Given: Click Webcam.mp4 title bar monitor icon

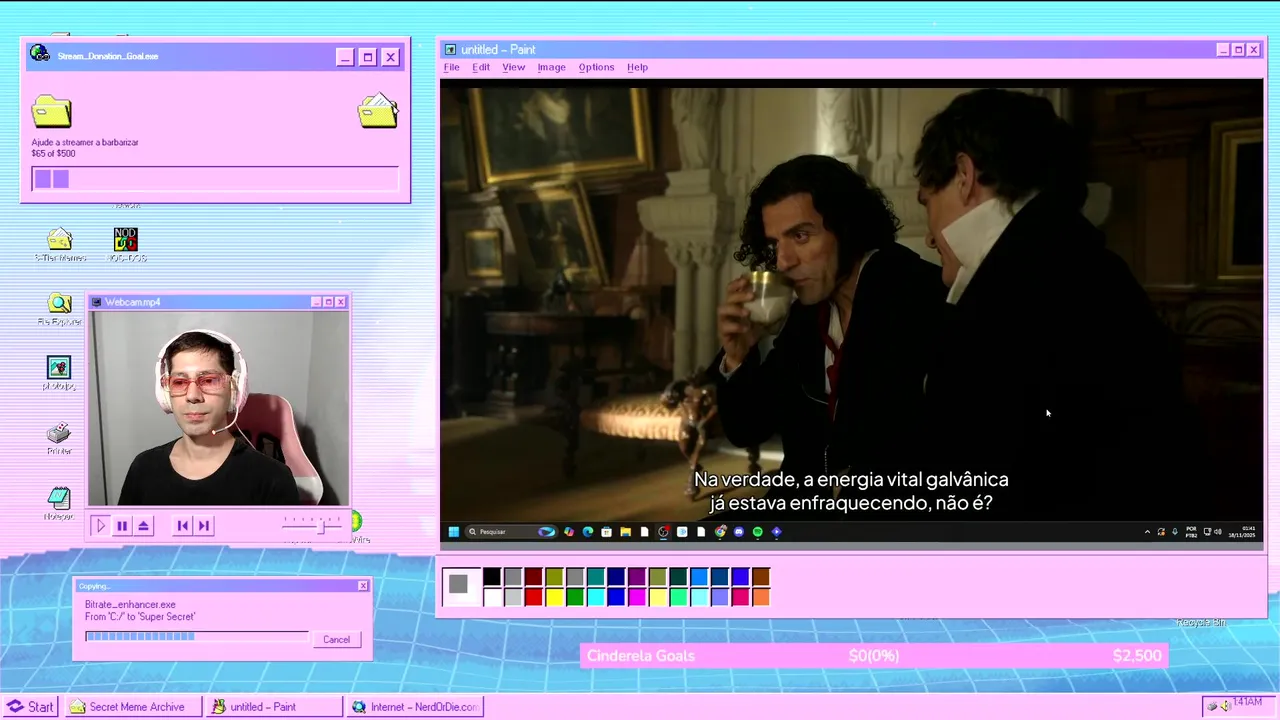Looking at the screenshot, I should (x=97, y=302).
